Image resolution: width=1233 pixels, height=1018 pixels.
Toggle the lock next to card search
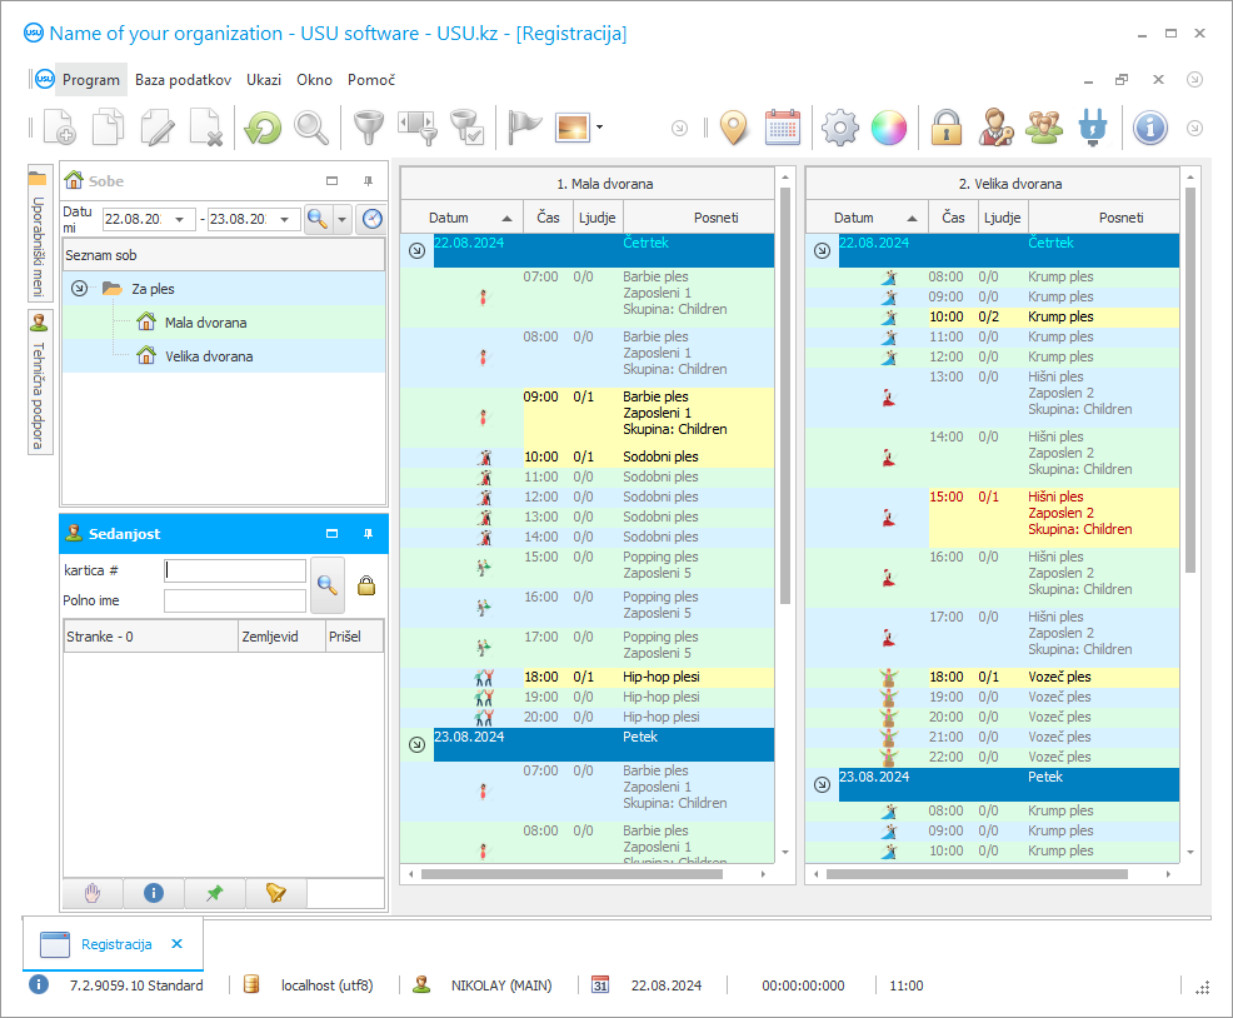point(366,586)
